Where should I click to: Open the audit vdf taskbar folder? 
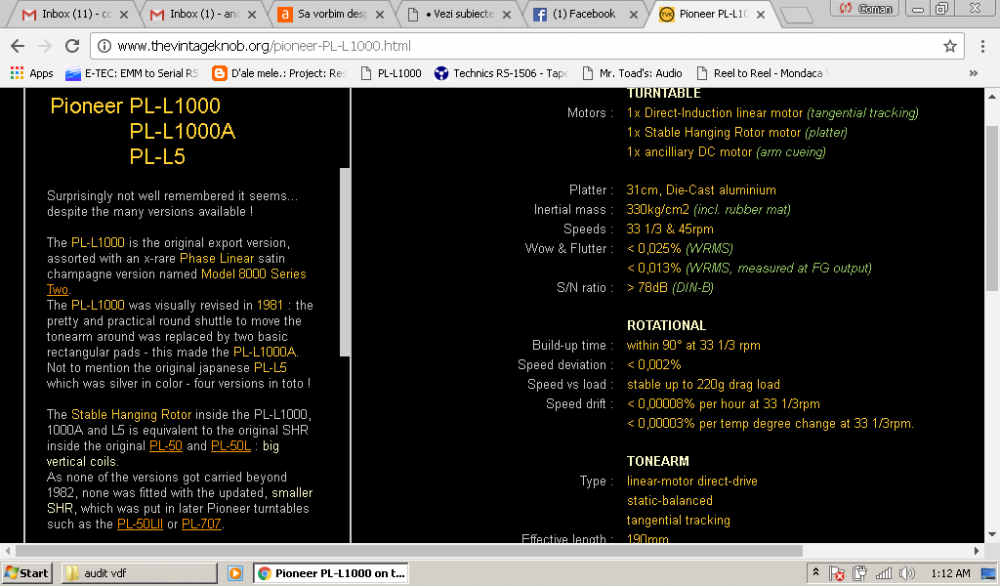click(x=139, y=573)
